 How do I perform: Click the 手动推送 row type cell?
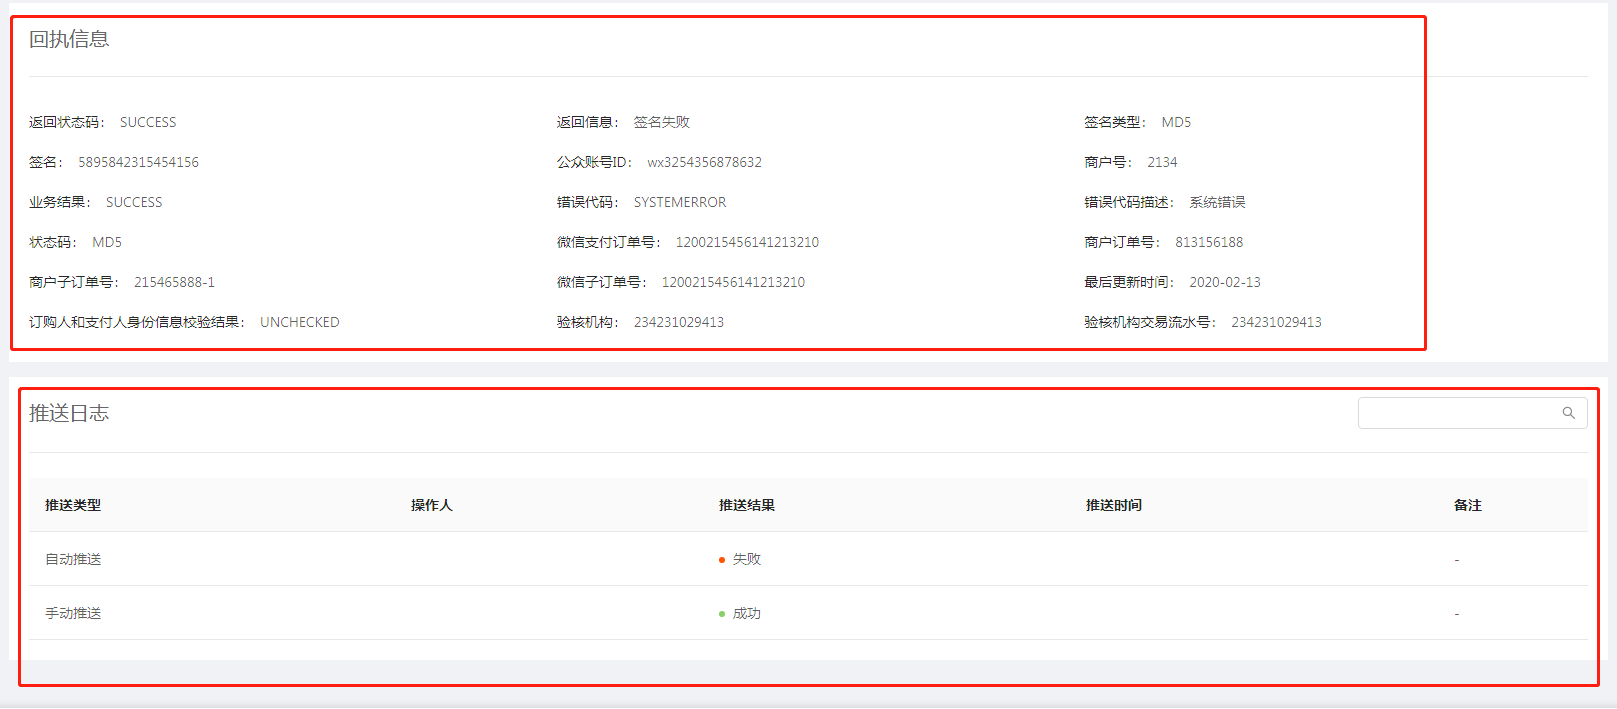tap(73, 613)
